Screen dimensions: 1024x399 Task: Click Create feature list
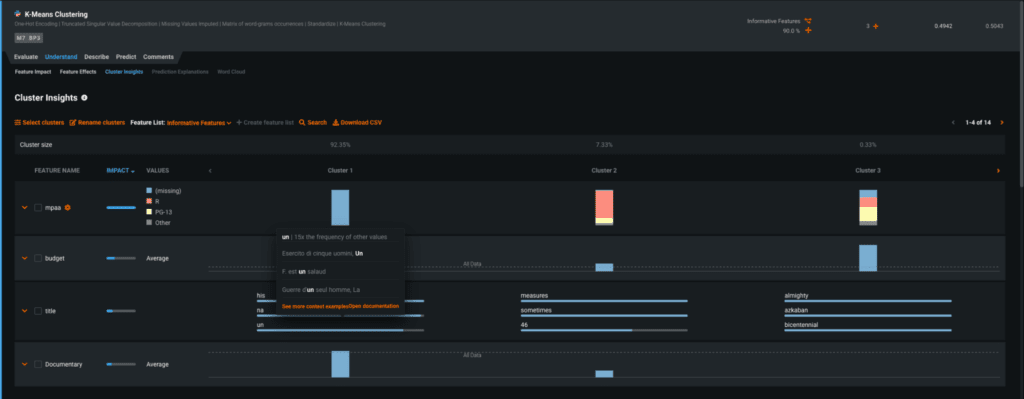point(265,122)
